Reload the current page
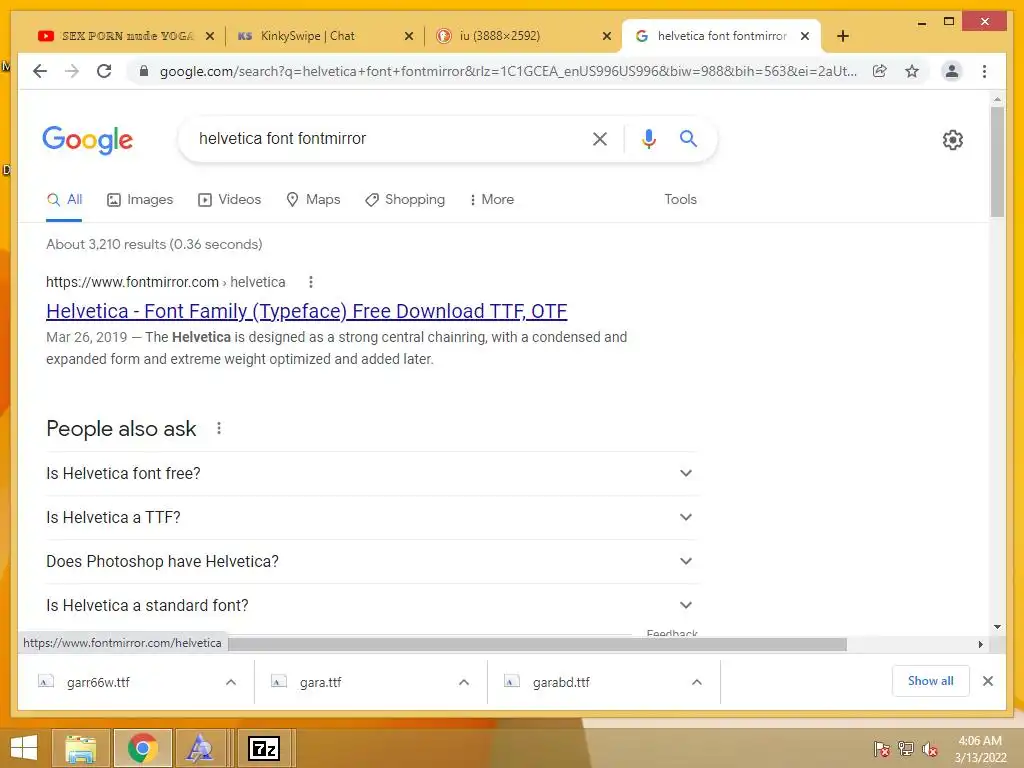The width and height of the screenshot is (1024, 768). tap(104, 71)
